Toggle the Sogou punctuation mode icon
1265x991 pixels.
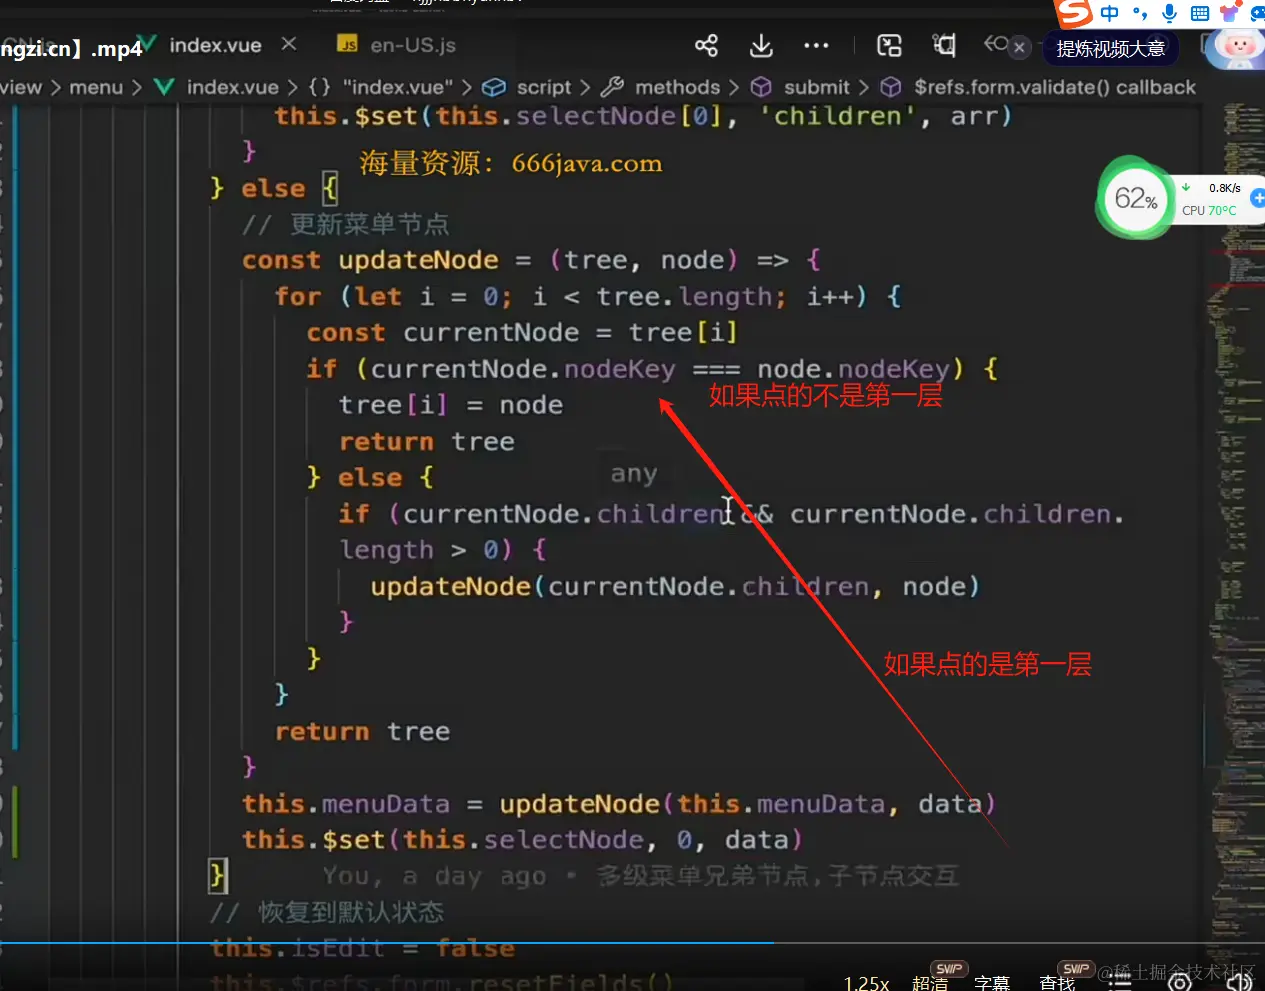[x=1140, y=13]
